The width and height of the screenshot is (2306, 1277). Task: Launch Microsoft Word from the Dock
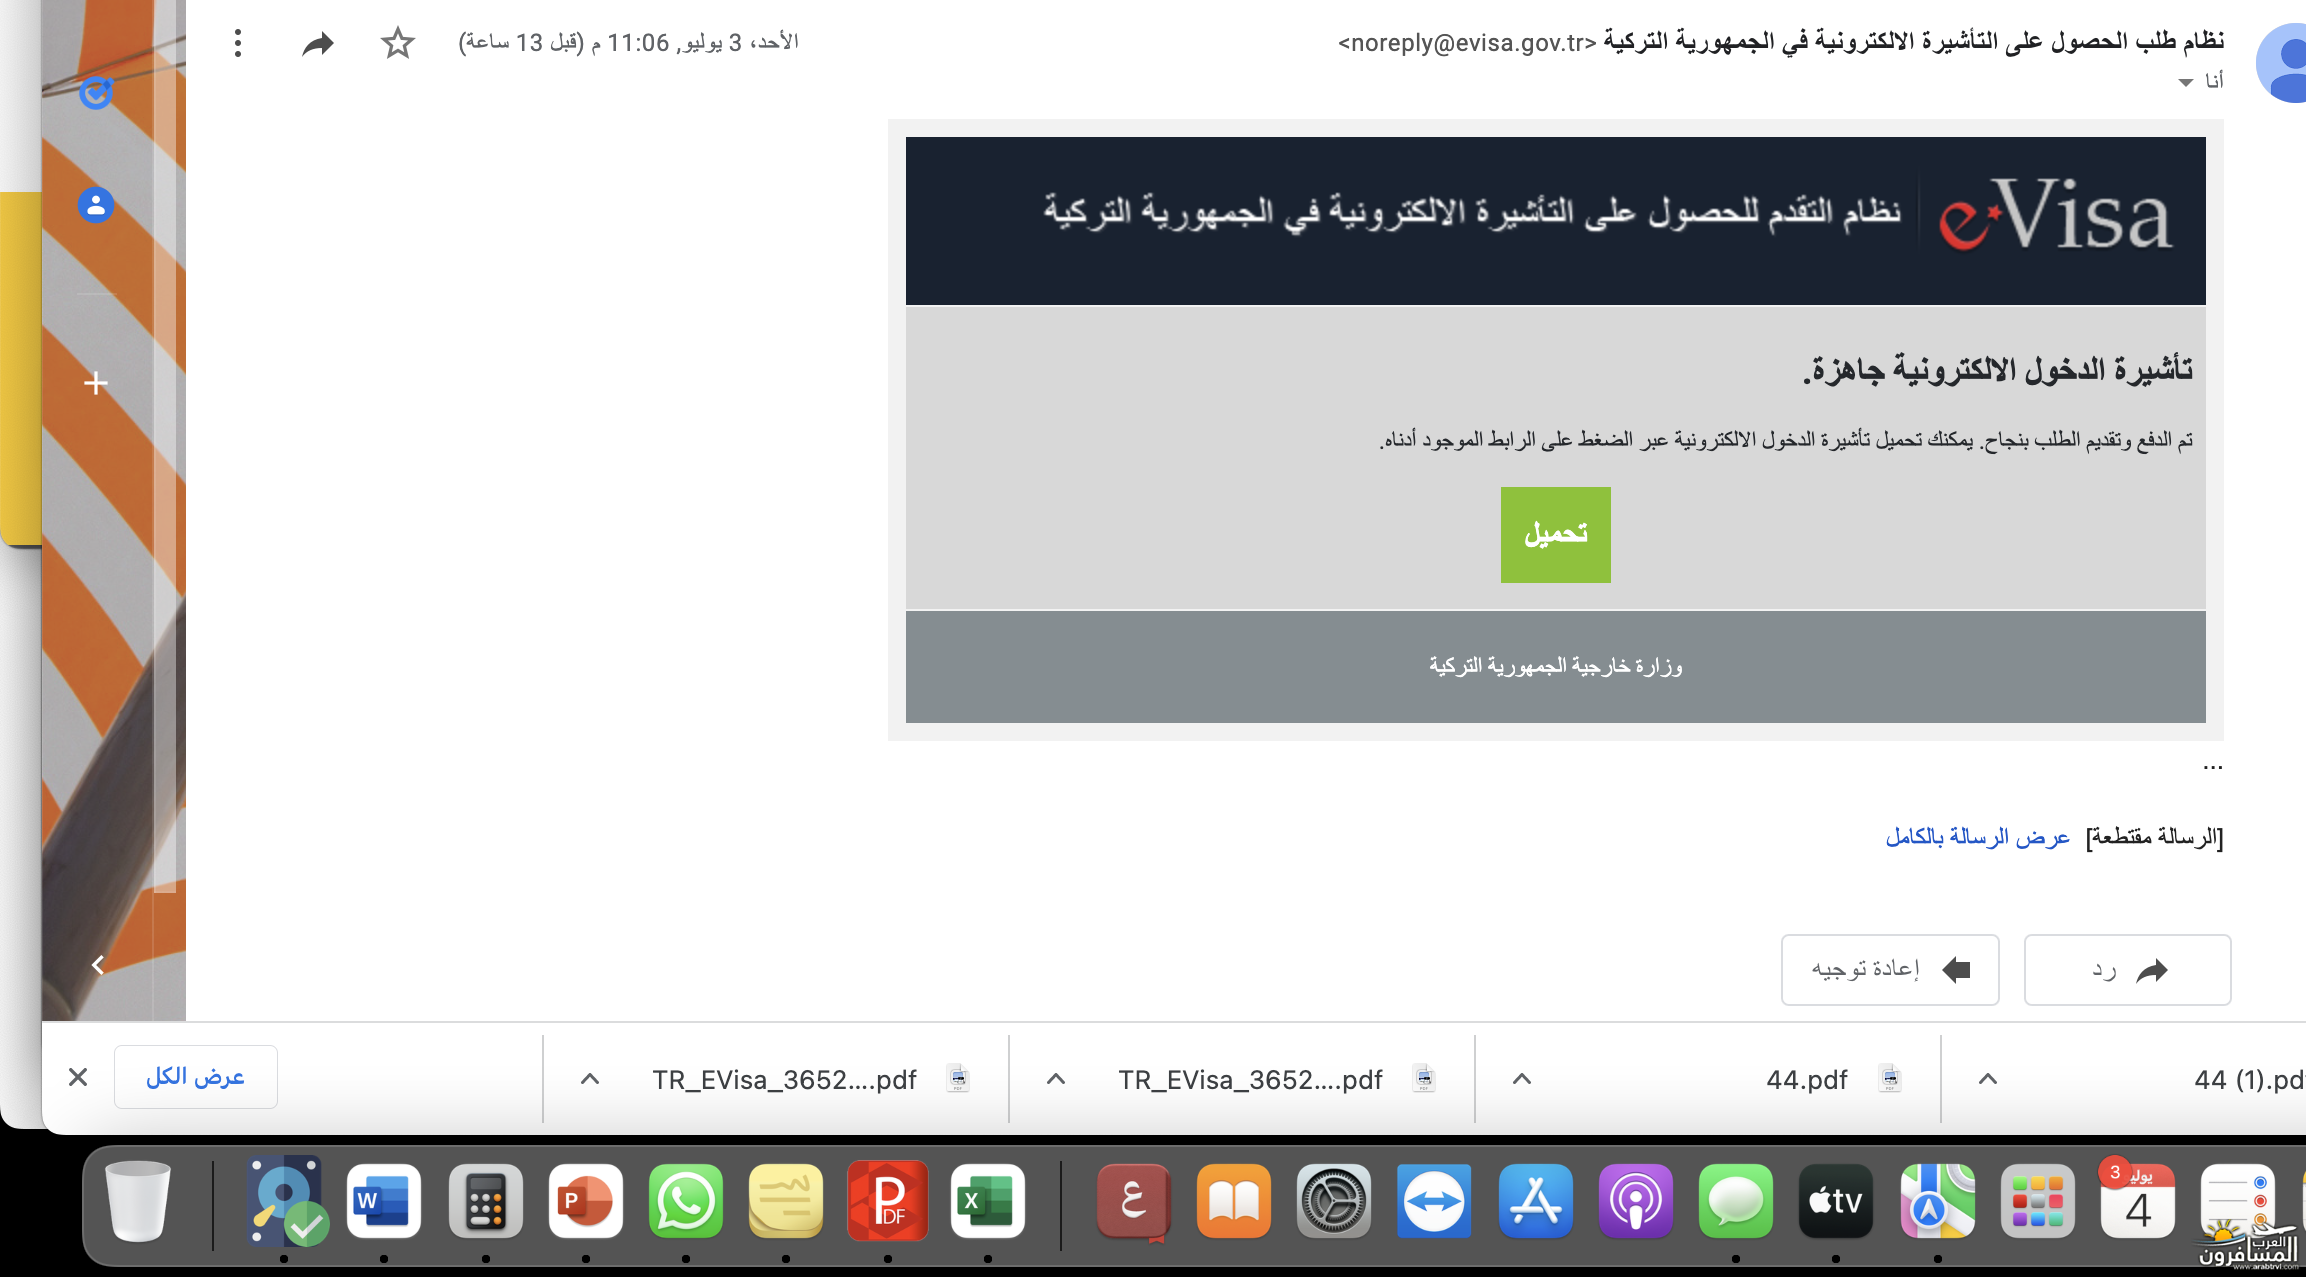pos(384,1201)
